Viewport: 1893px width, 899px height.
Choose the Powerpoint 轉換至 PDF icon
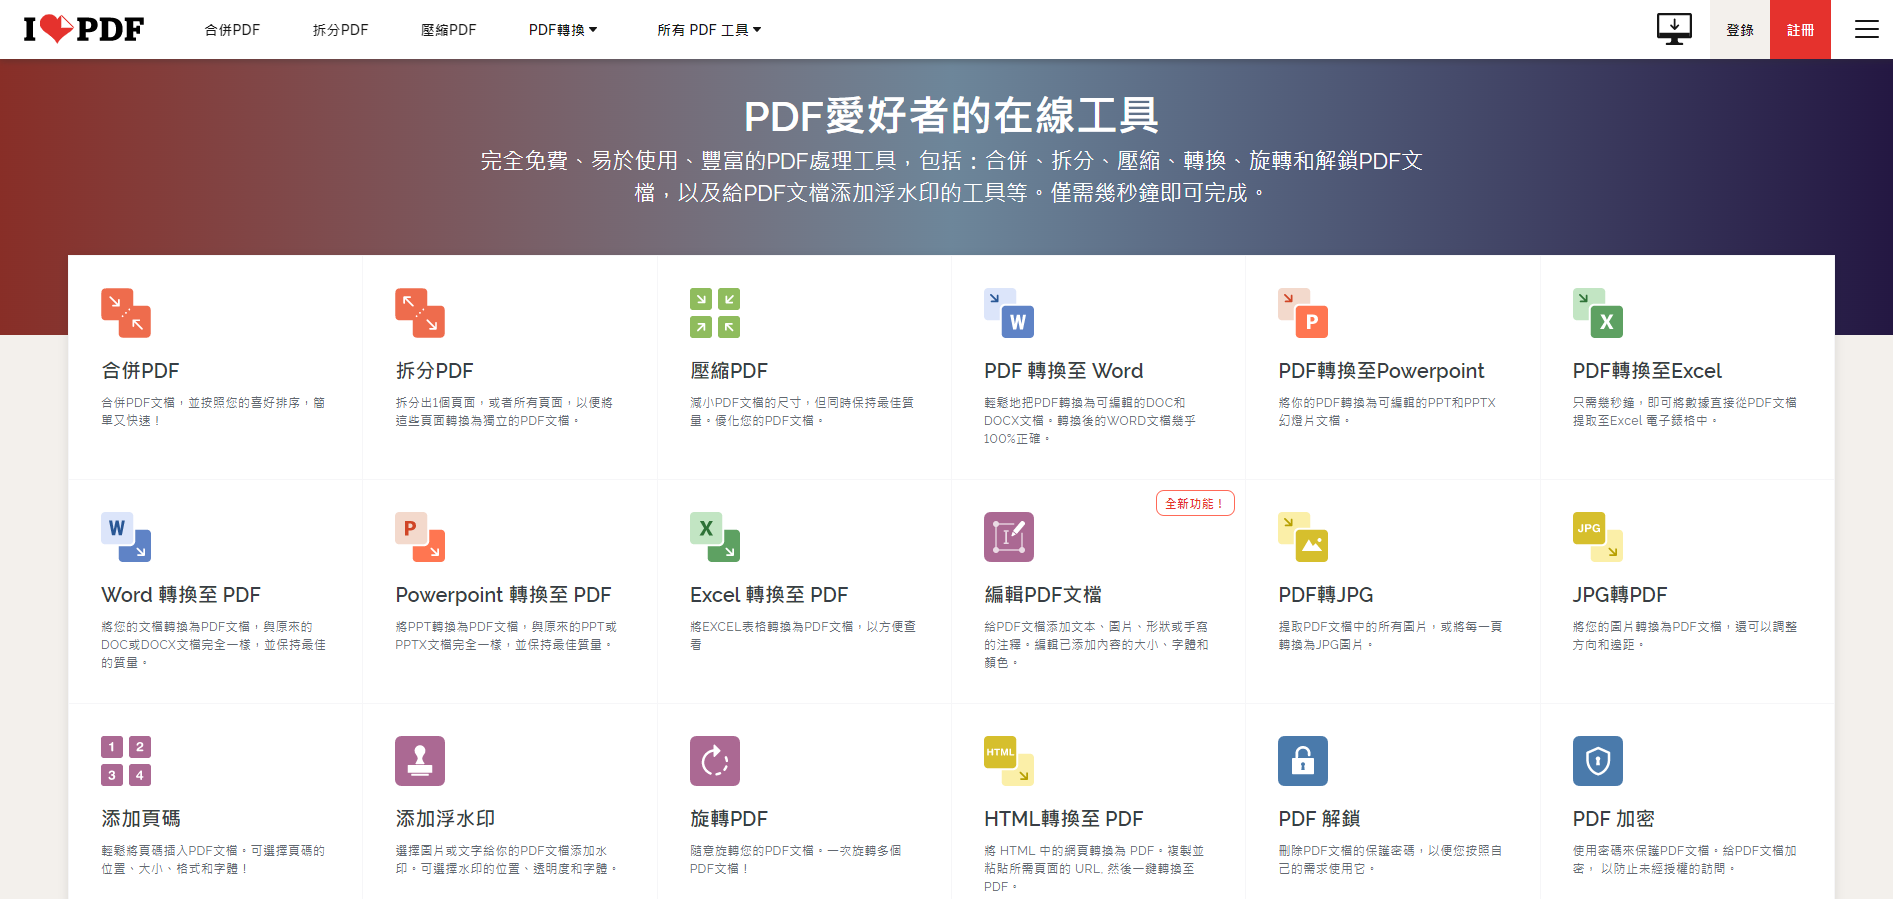(420, 537)
